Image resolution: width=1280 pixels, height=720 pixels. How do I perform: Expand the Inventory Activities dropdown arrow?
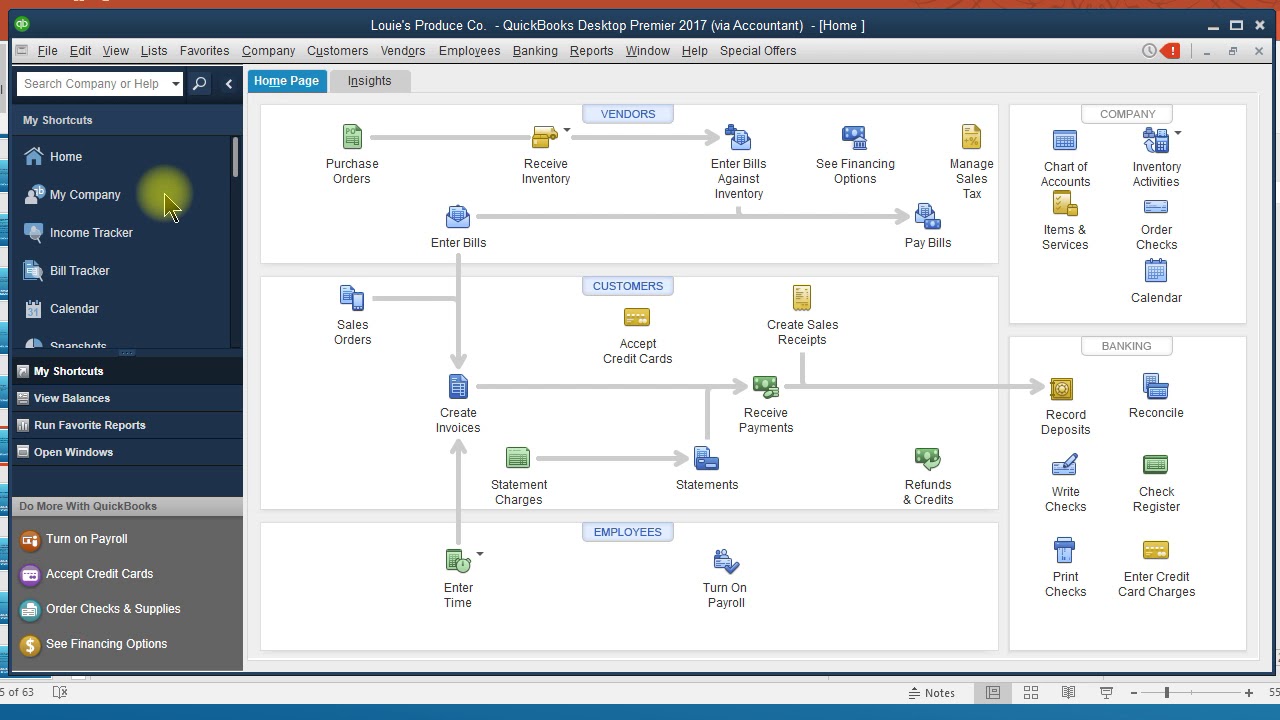point(1178,133)
